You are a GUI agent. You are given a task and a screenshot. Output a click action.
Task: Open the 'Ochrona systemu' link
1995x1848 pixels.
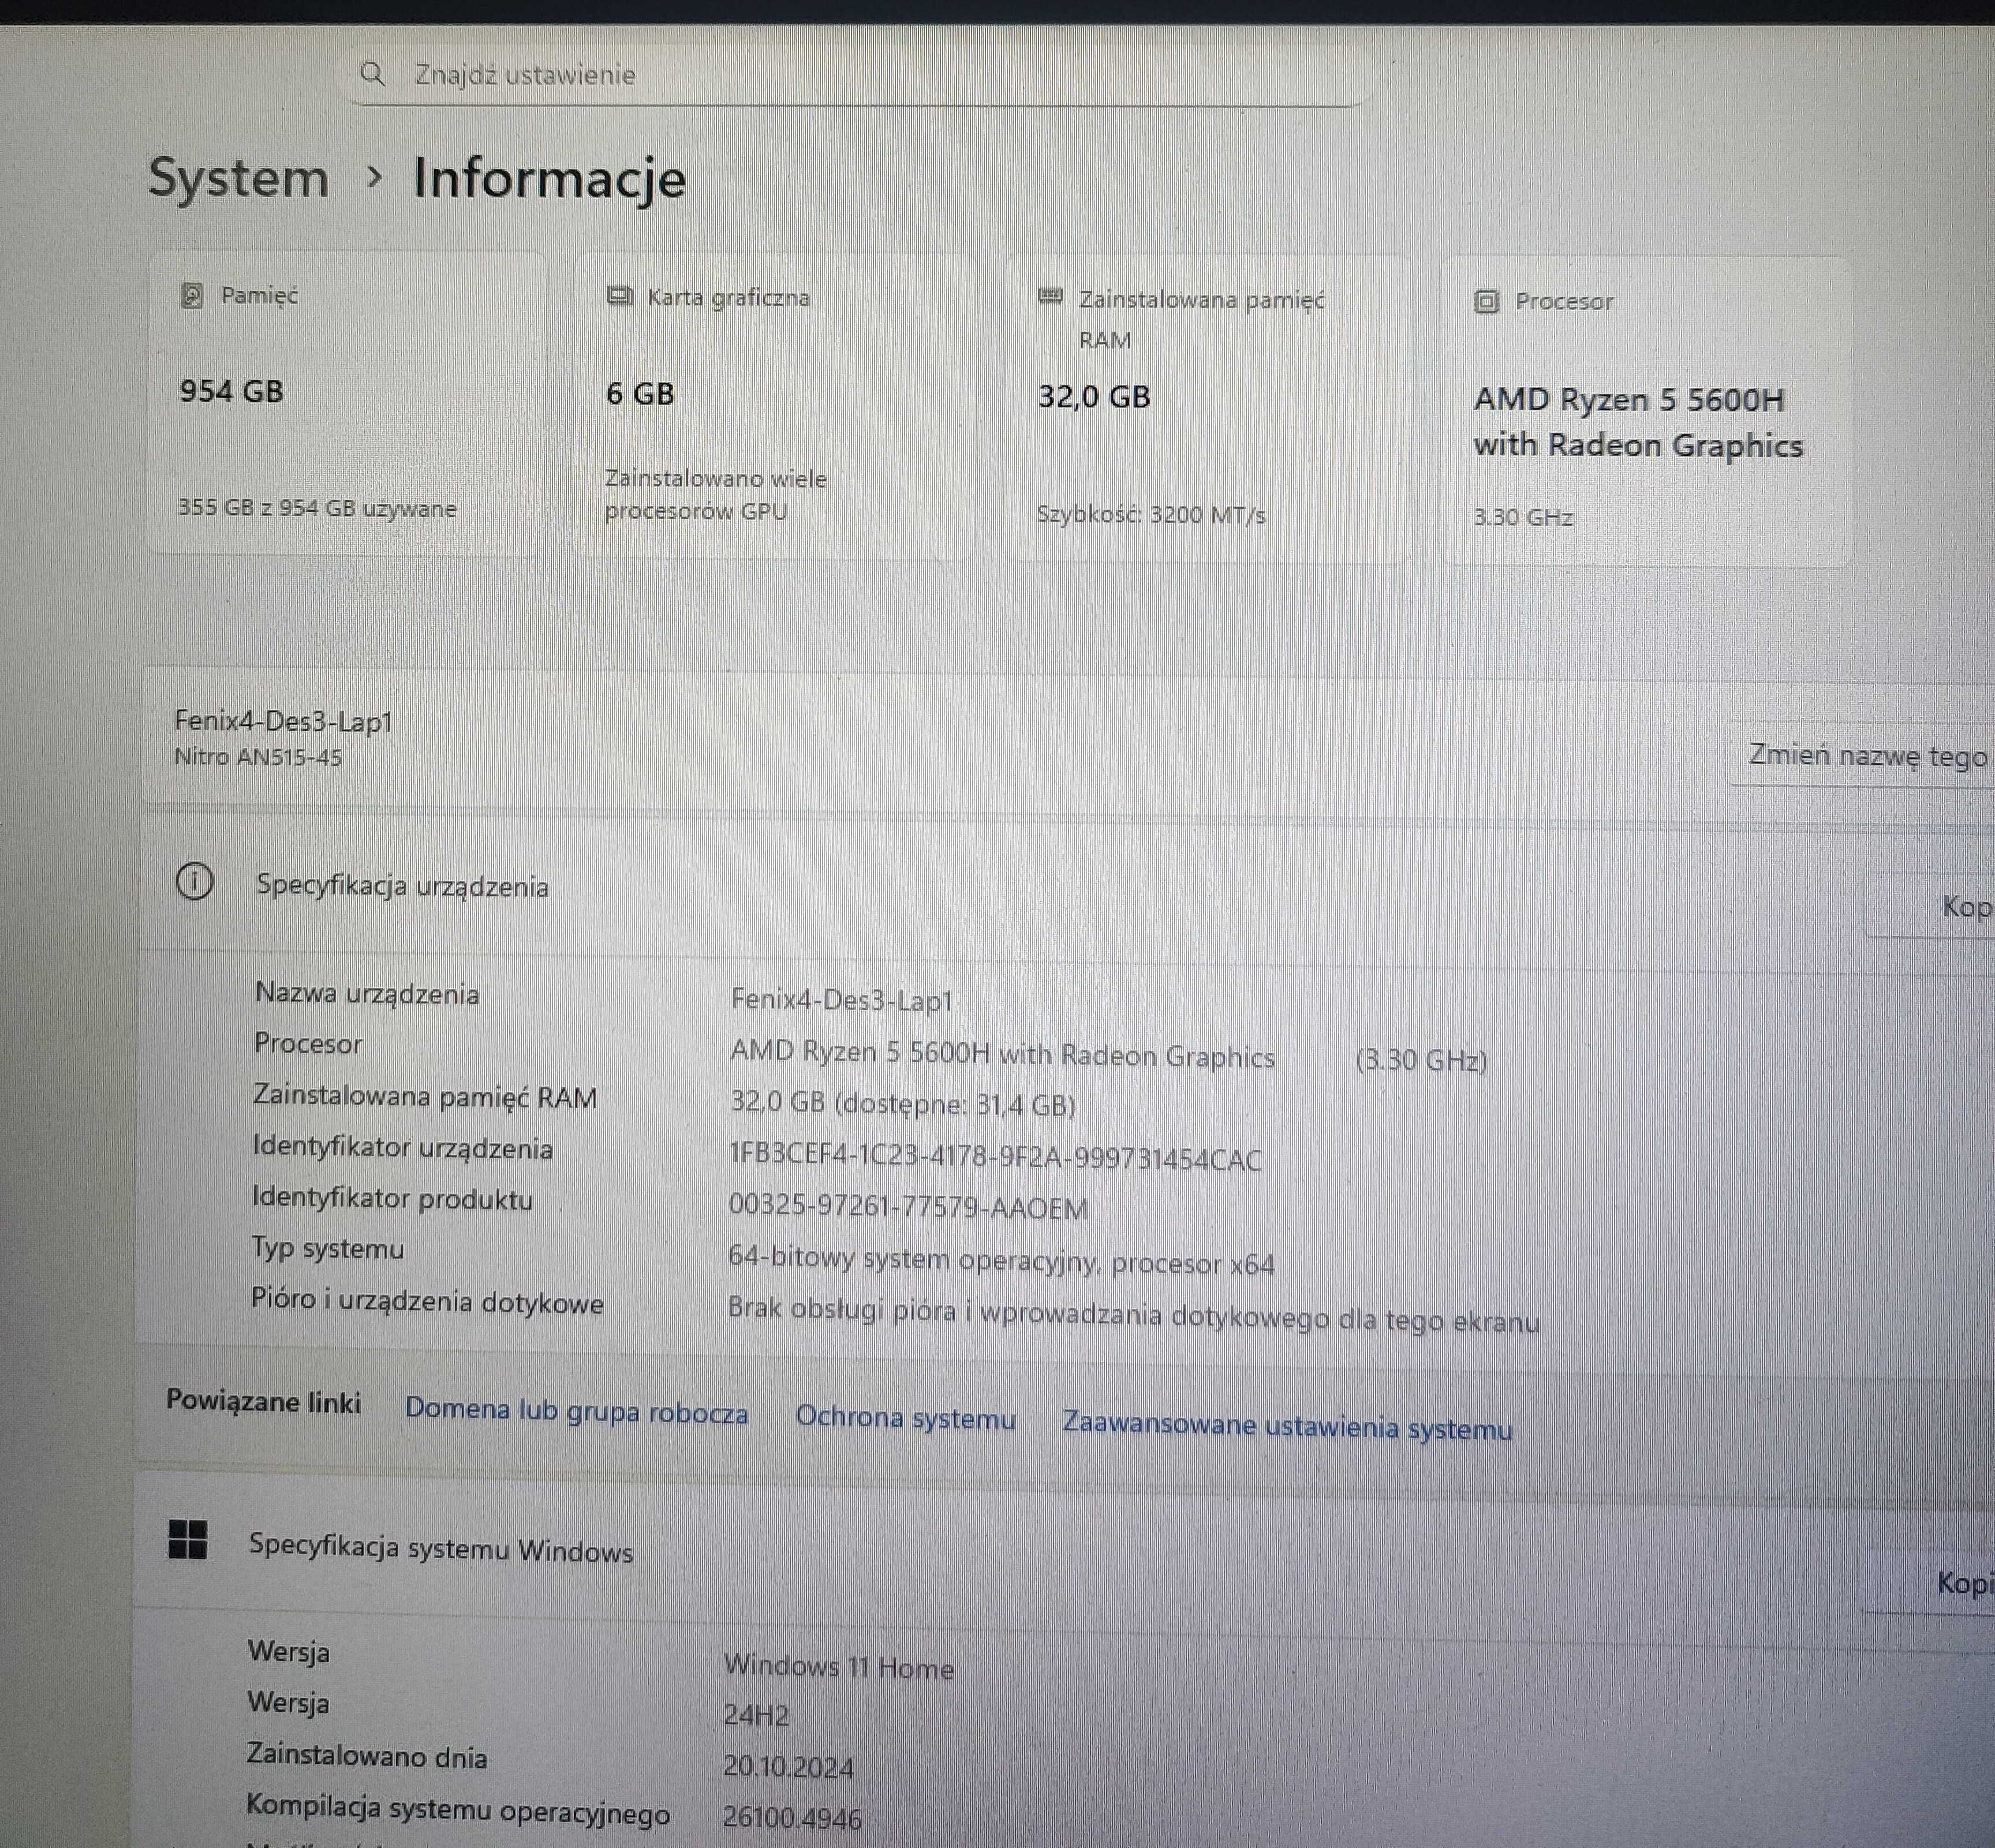coord(906,1418)
